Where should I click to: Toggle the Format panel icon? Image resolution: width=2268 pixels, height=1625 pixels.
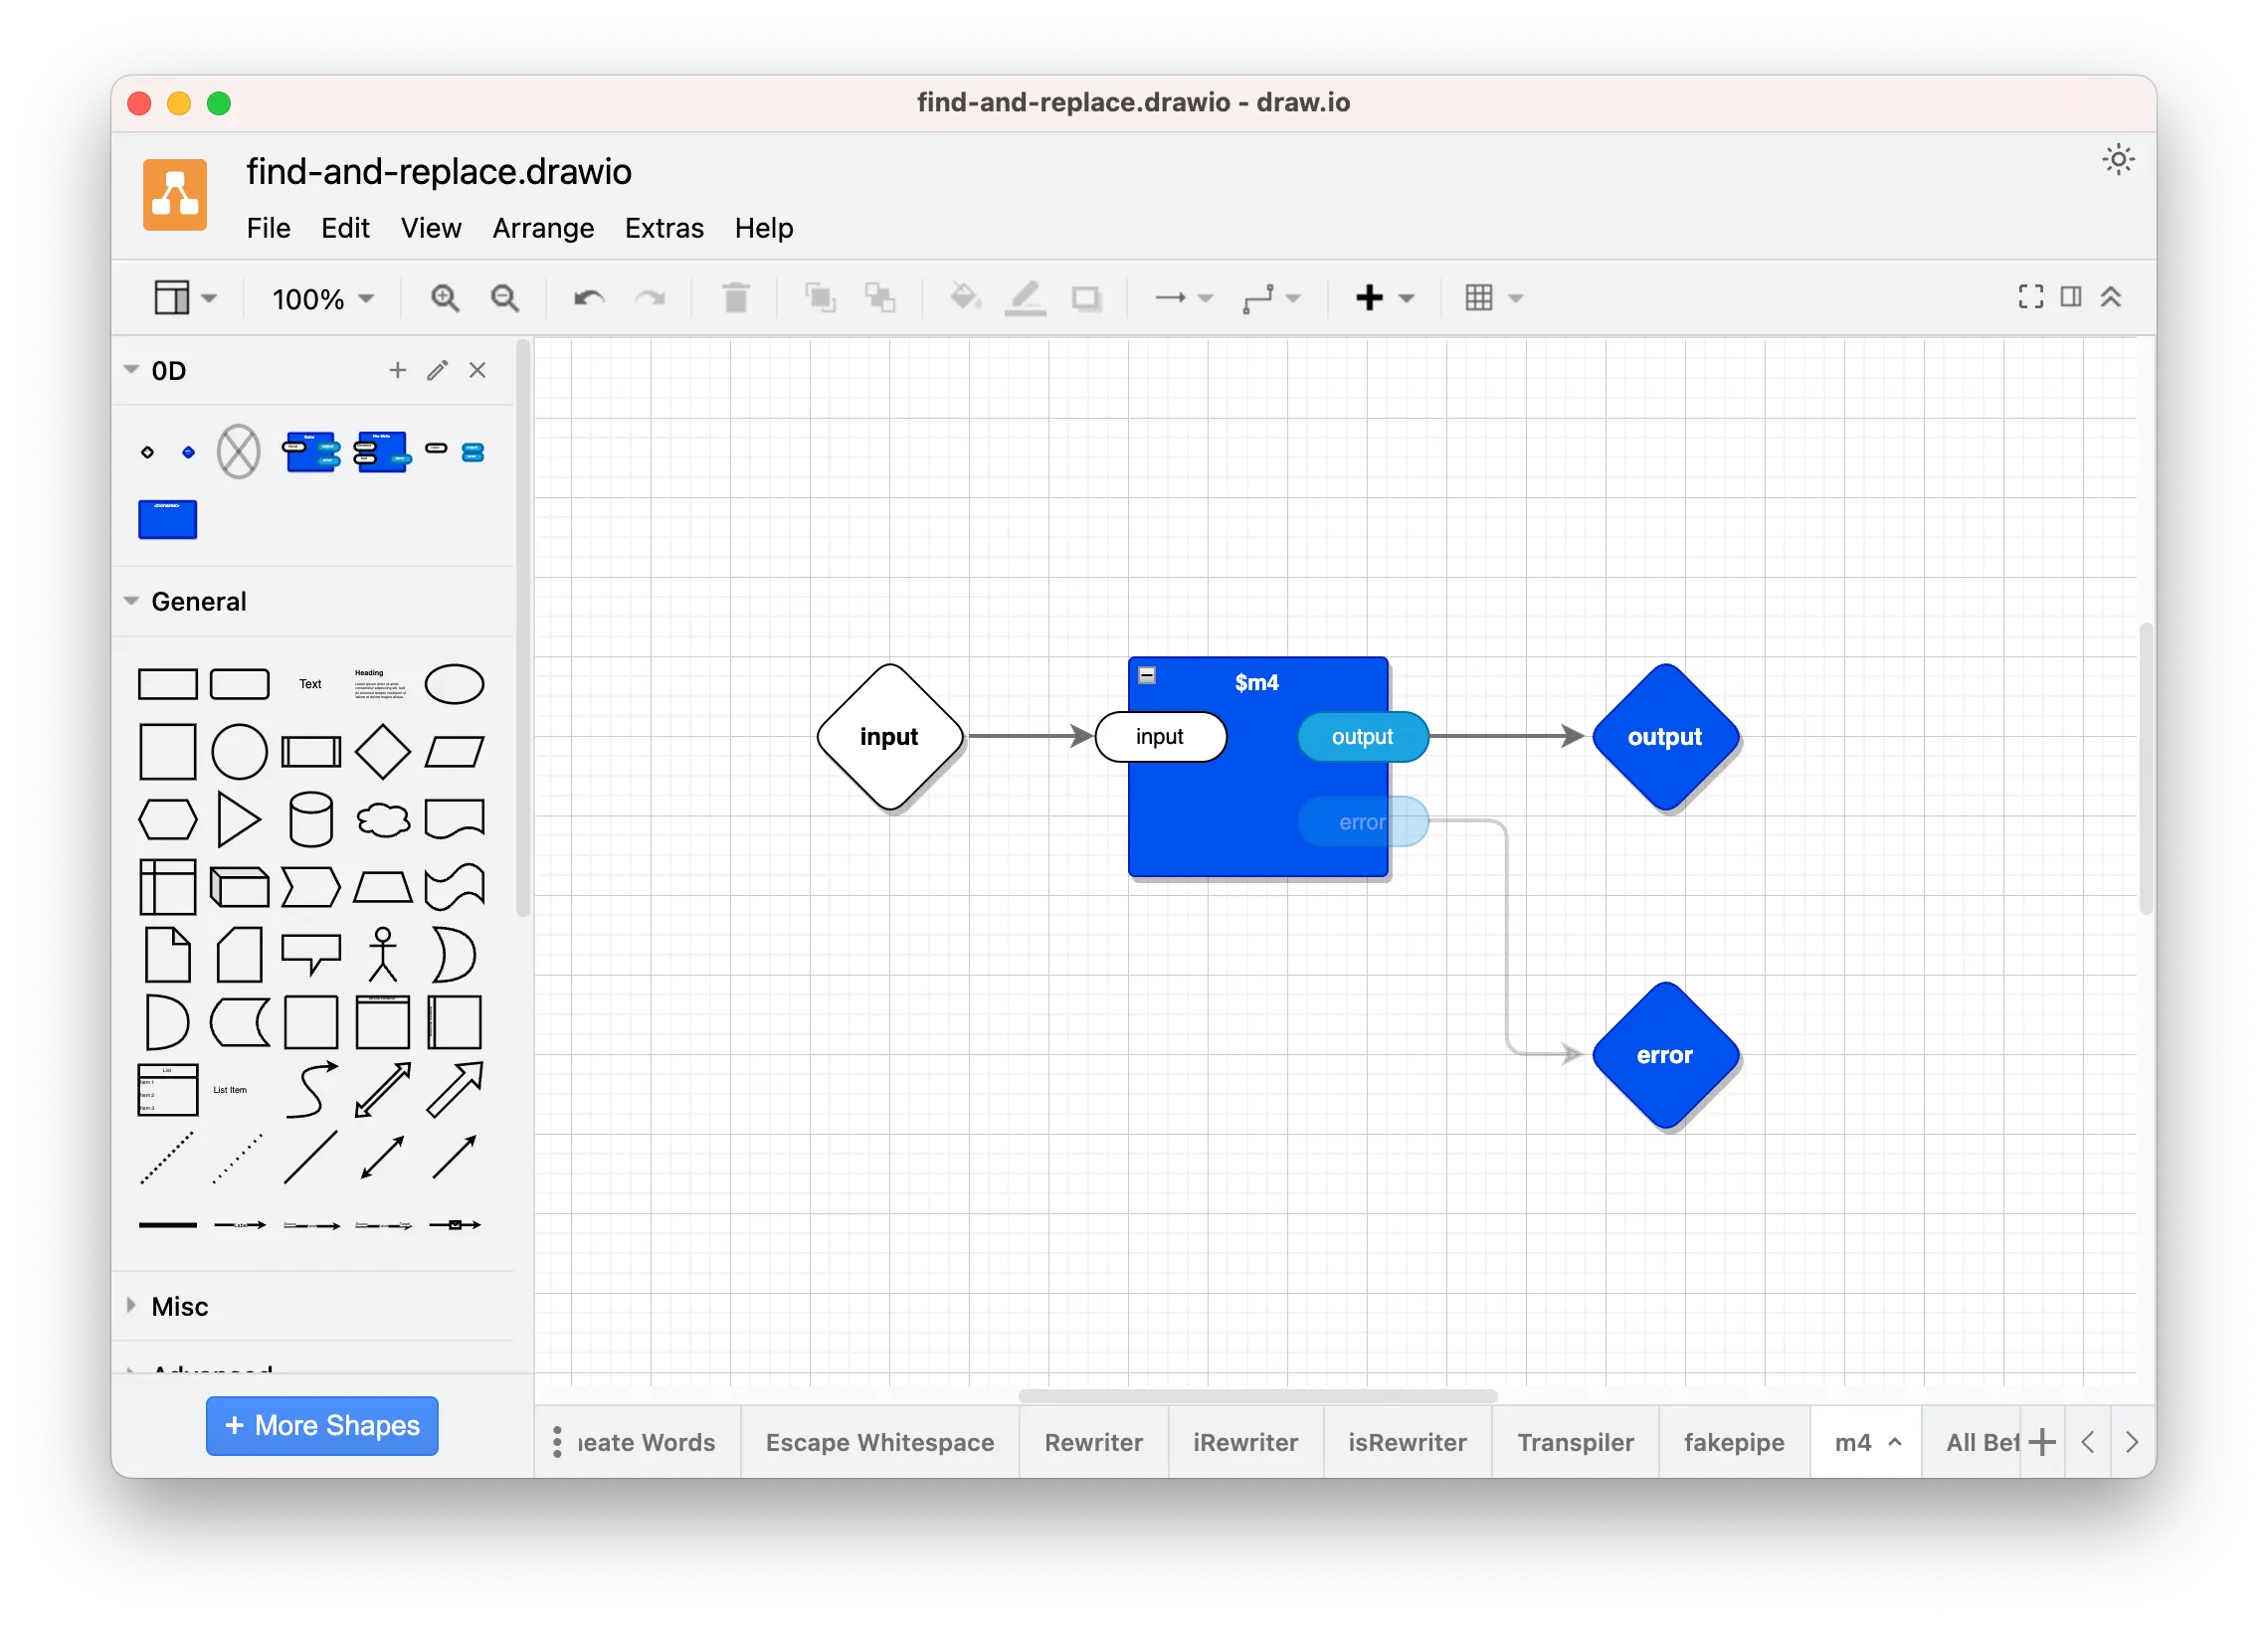[2071, 297]
